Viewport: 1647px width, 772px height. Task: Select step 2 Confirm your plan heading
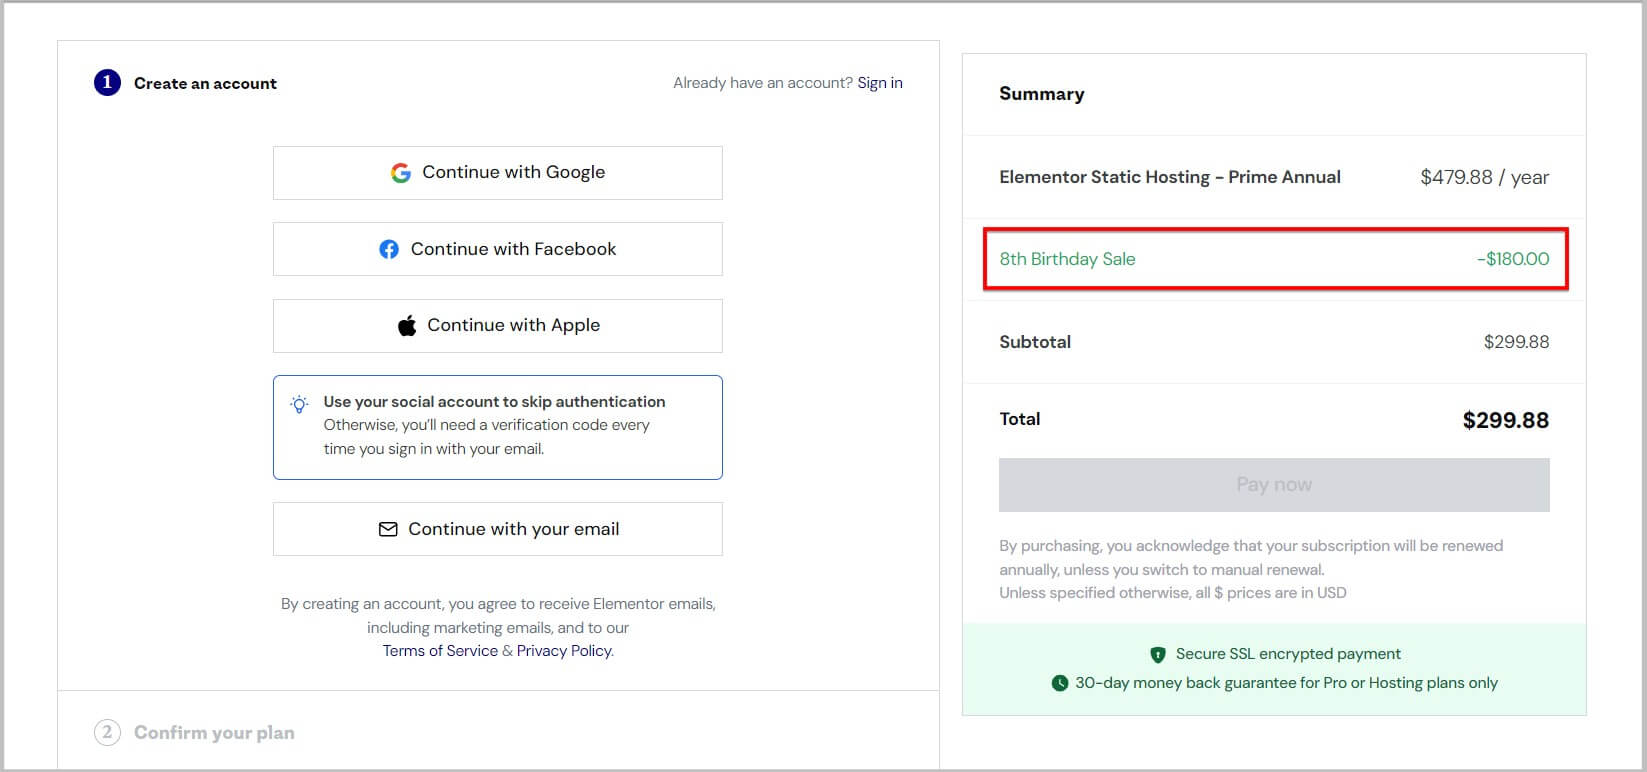point(214,733)
